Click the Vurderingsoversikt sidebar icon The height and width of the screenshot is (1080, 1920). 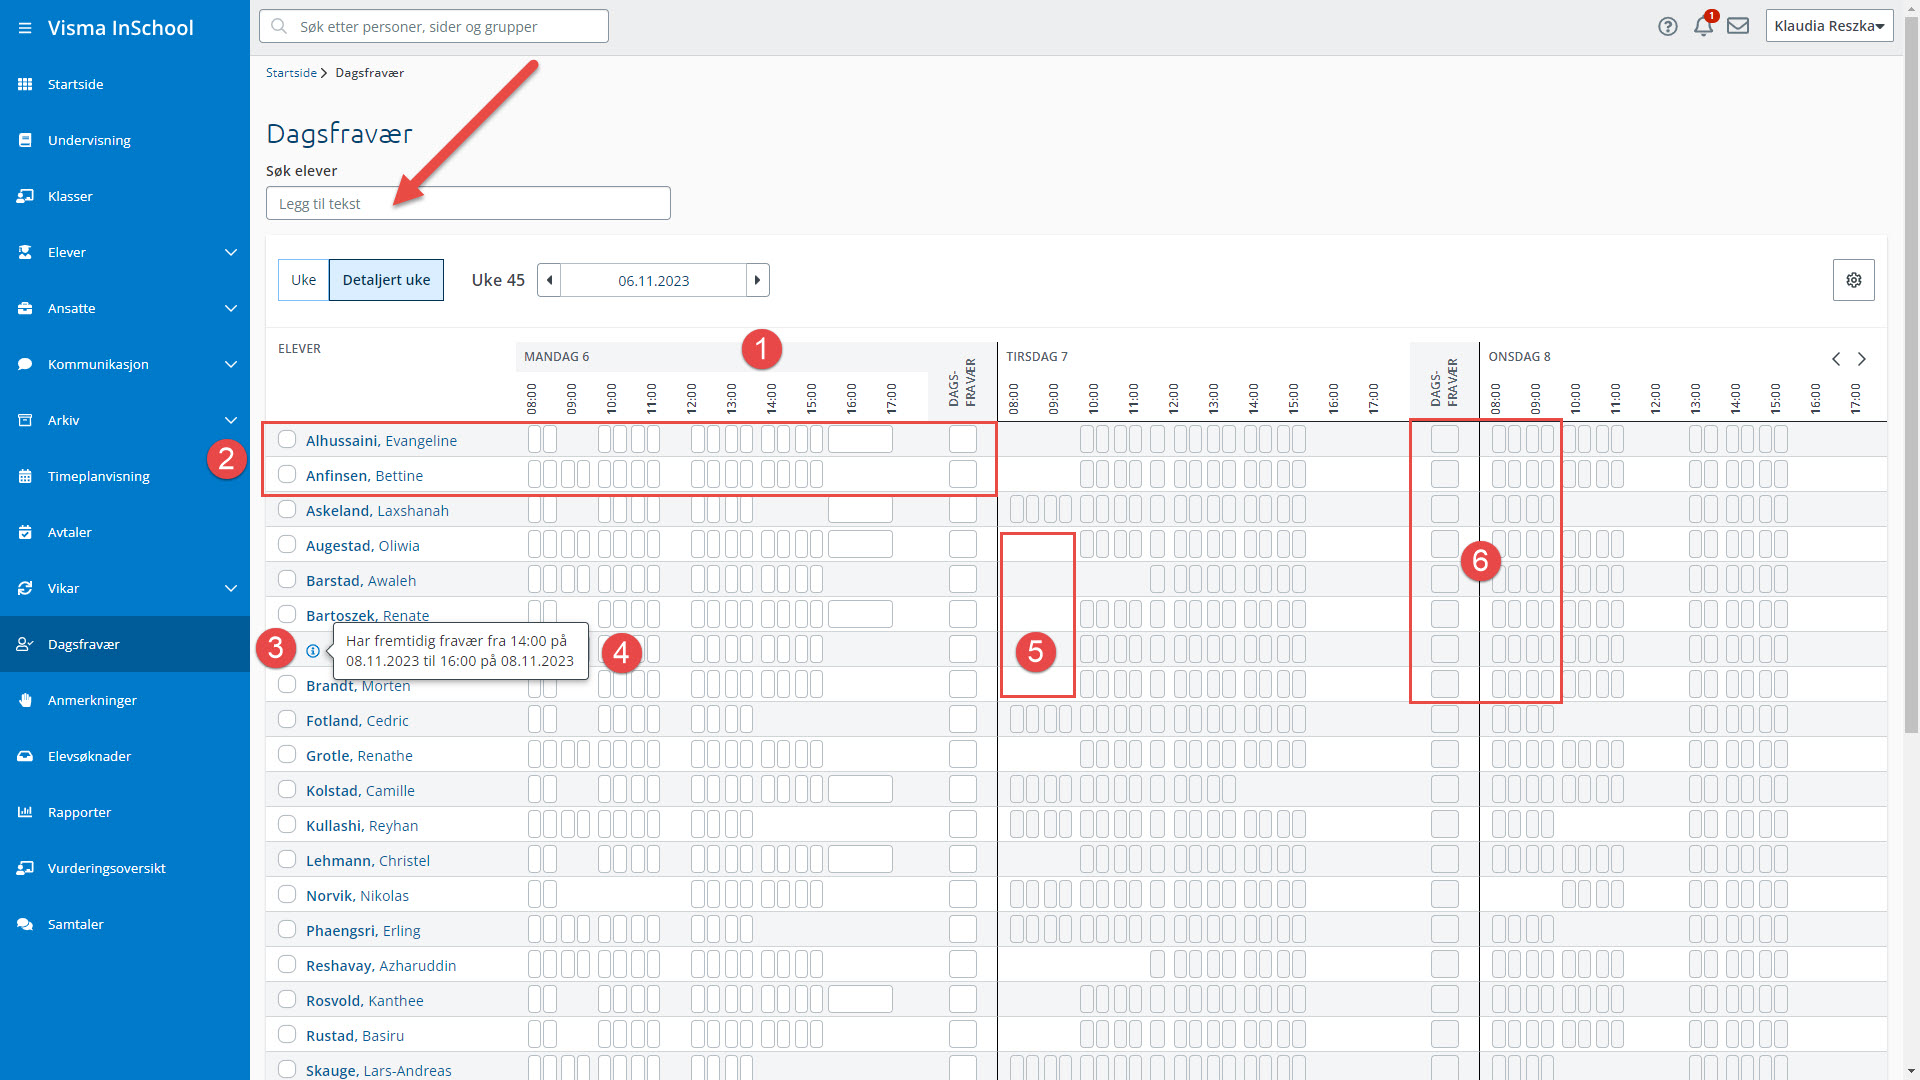[x=25, y=868]
